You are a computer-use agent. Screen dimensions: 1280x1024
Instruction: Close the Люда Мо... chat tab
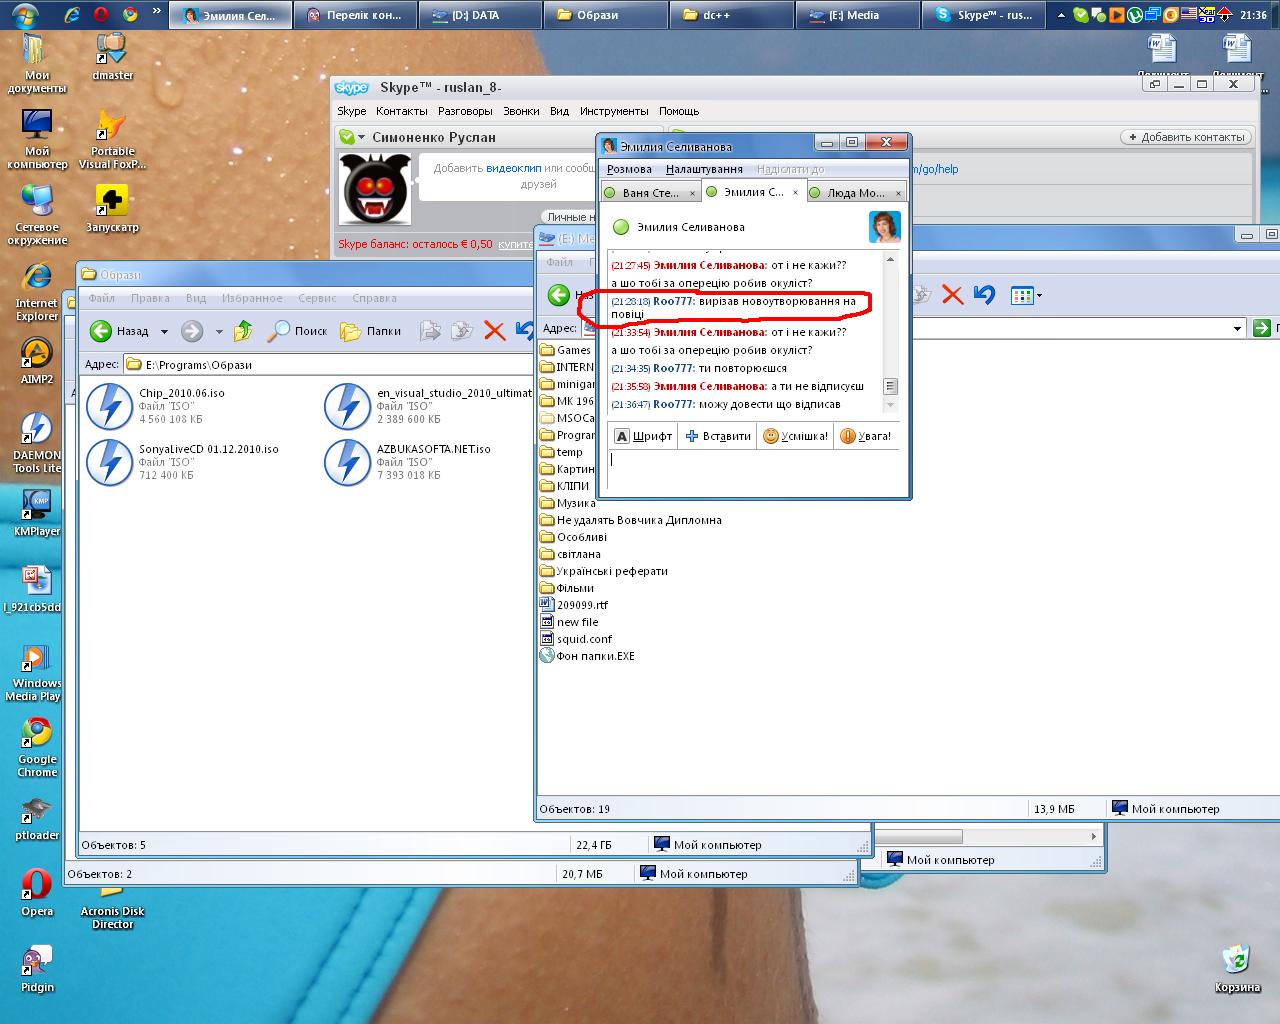click(898, 193)
